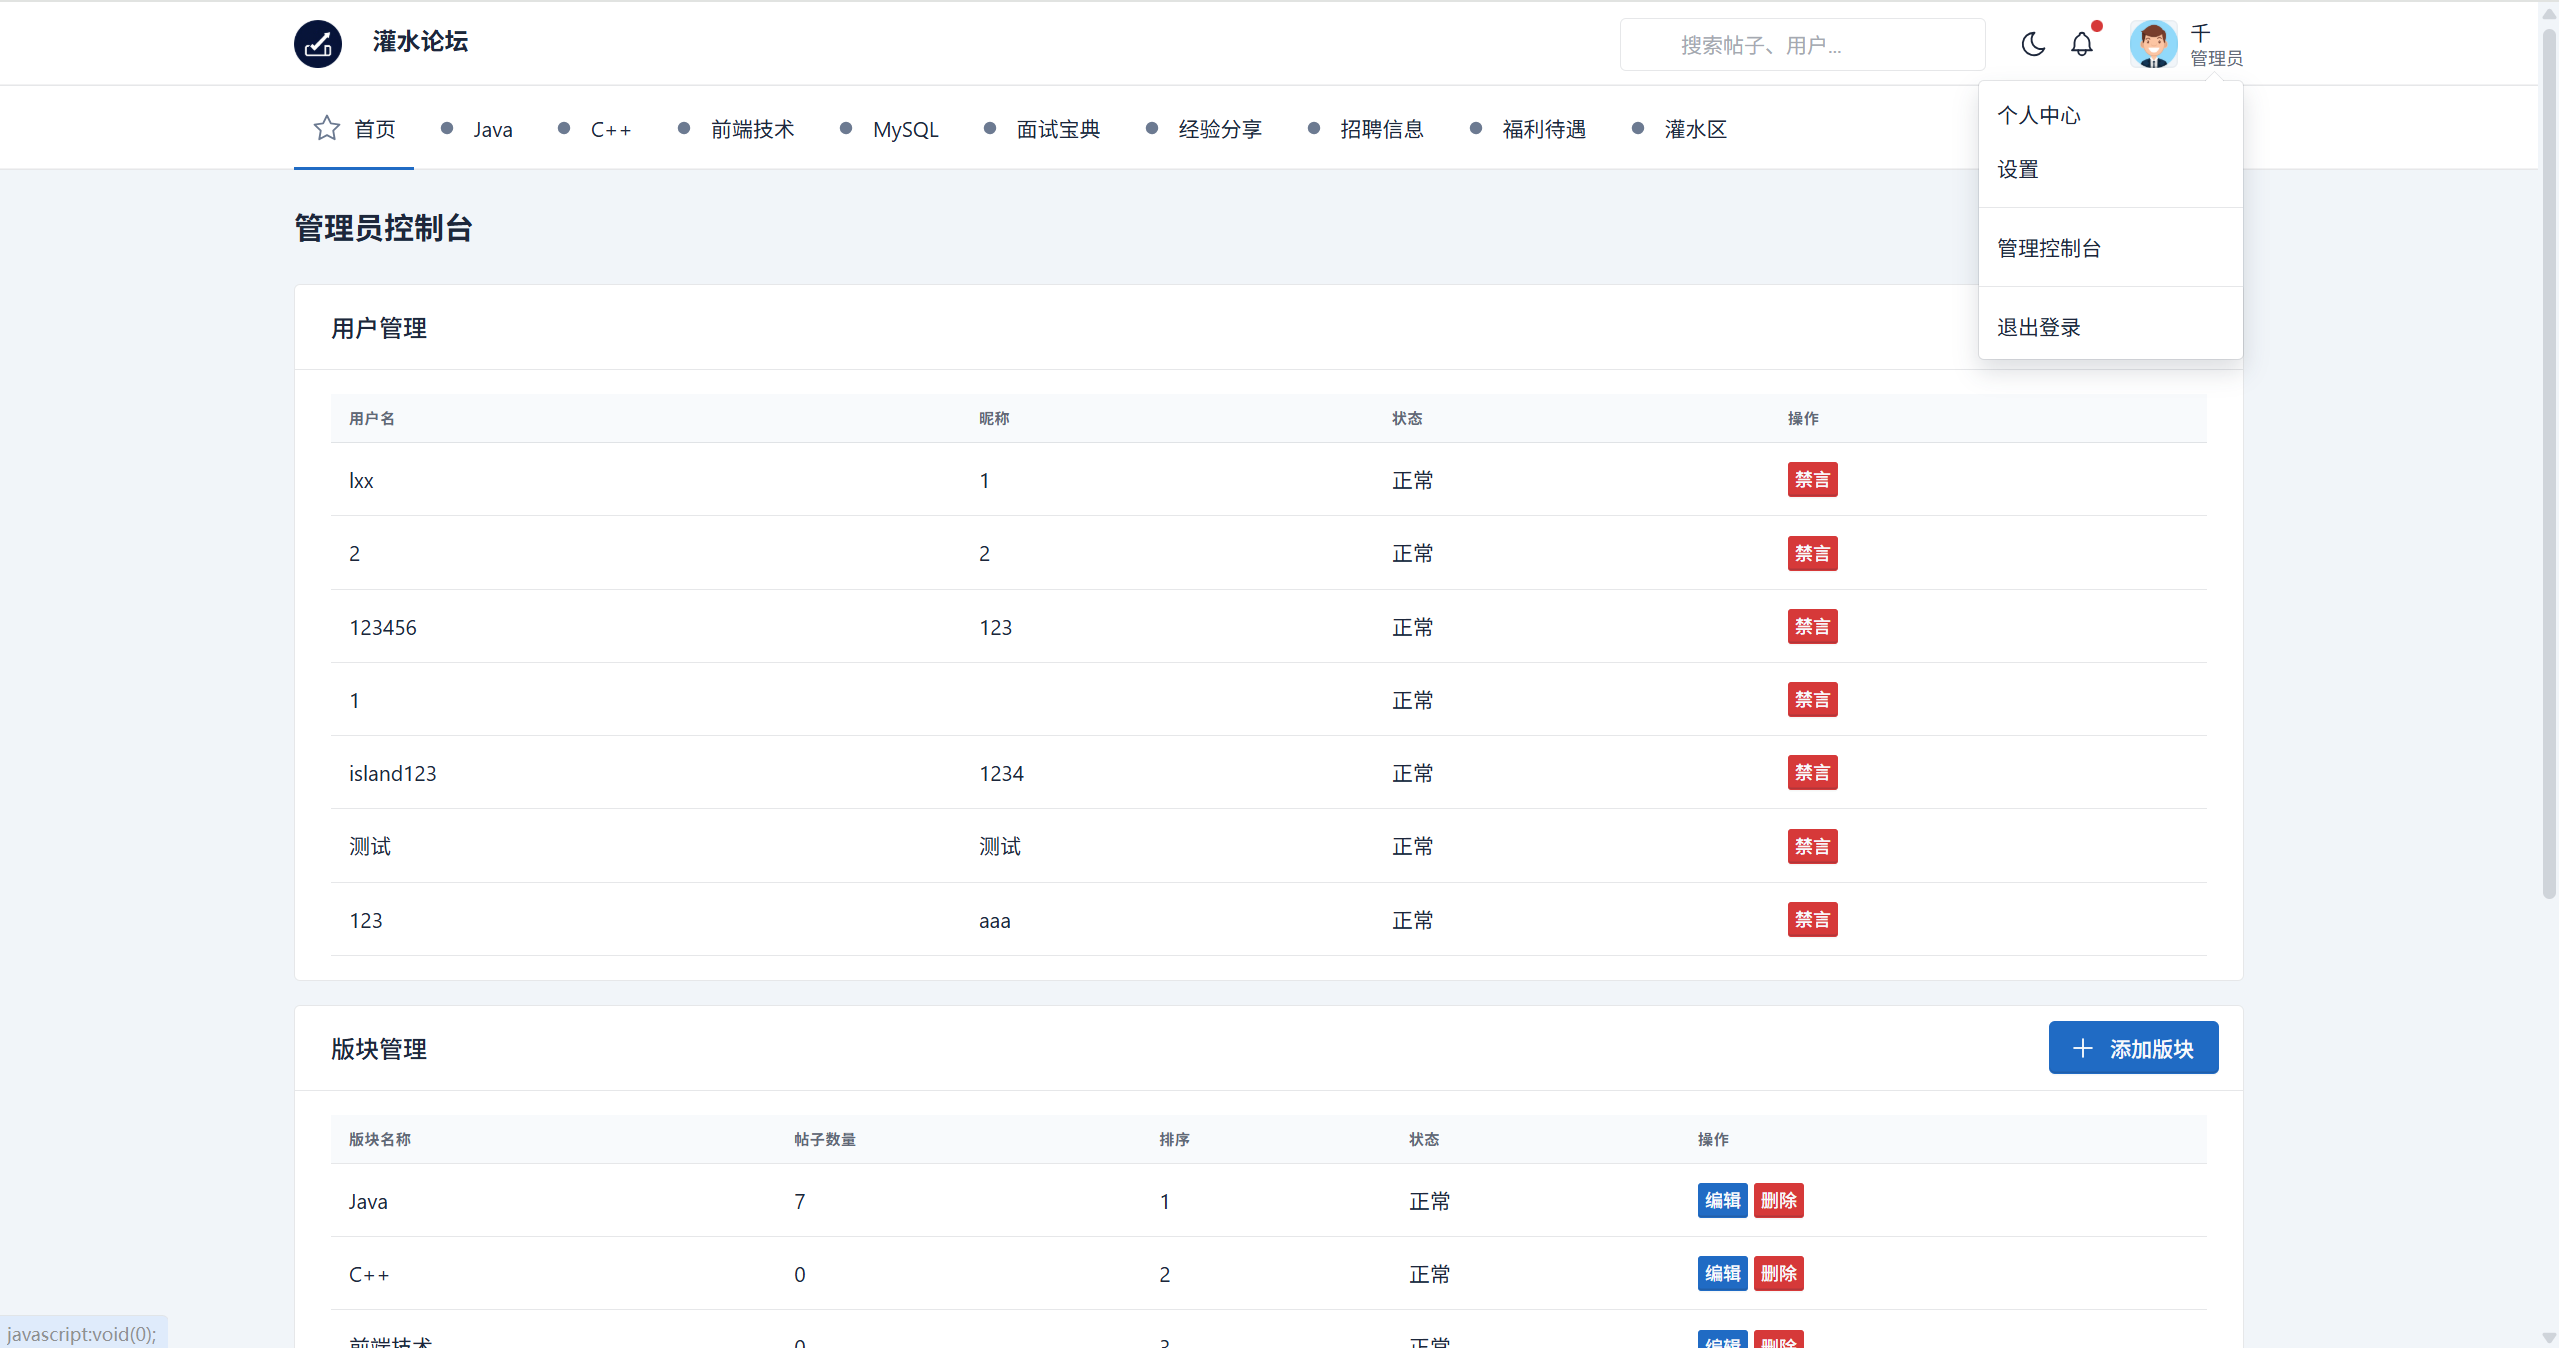Toggle dark mode moon icon
The width and height of the screenshot is (2559, 1348).
click(2033, 44)
